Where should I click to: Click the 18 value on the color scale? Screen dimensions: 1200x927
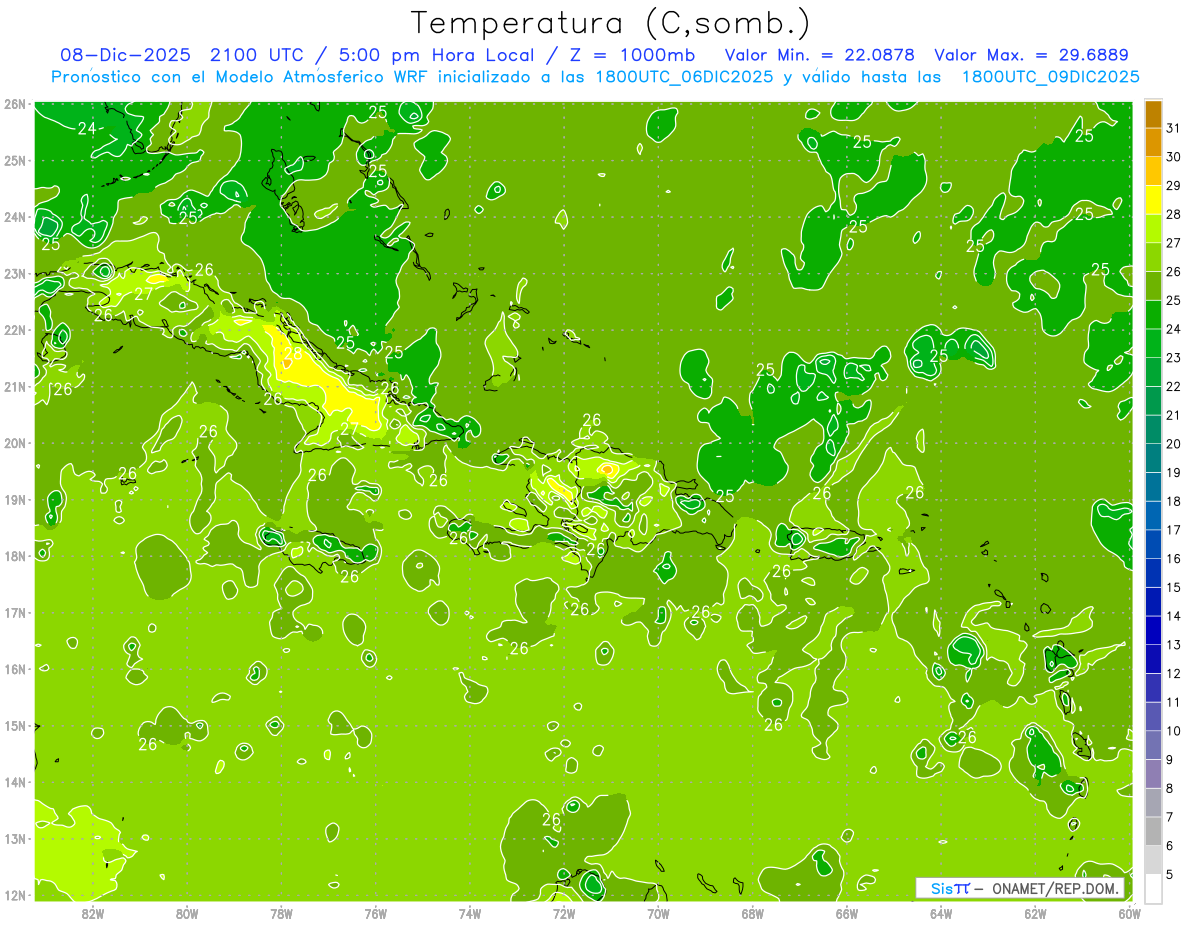point(1173,501)
